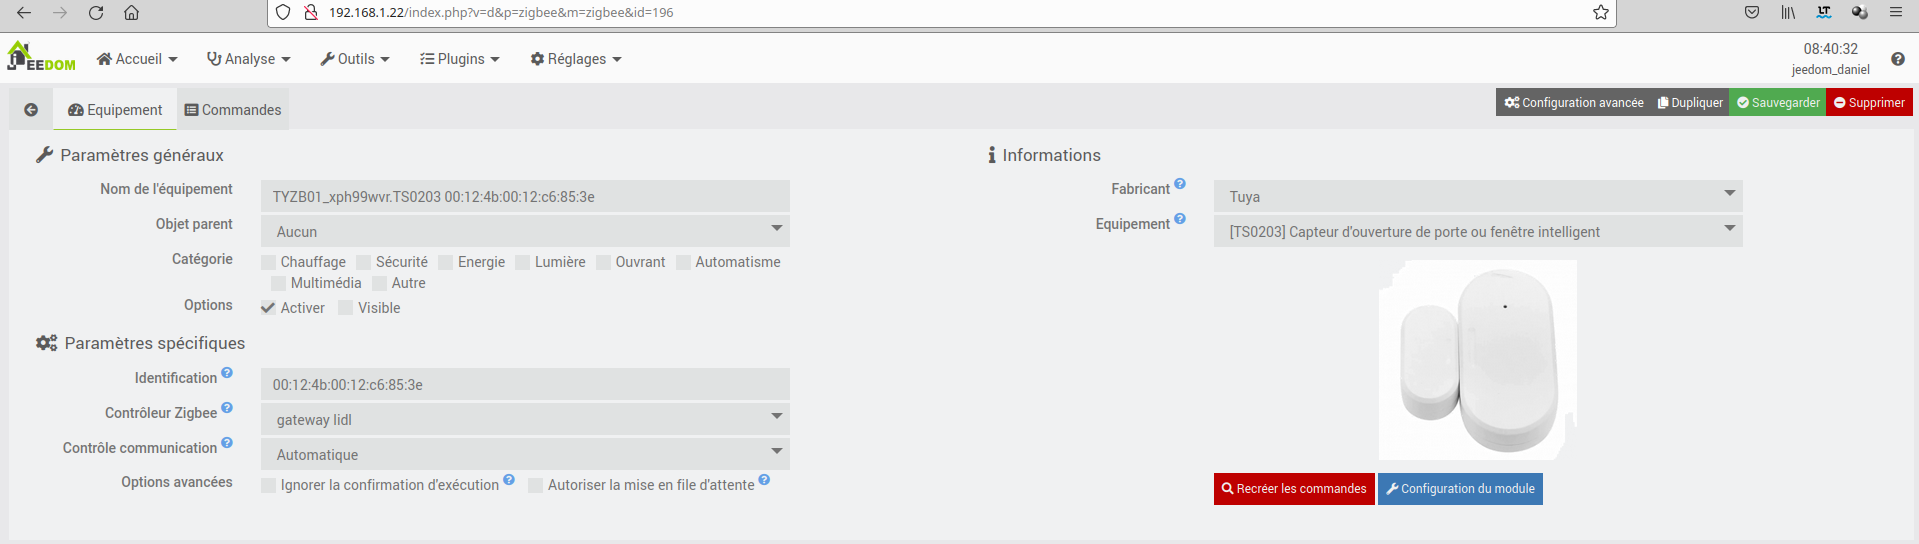
Task: Switch to the Commandes tab
Action: pos(233,110)
